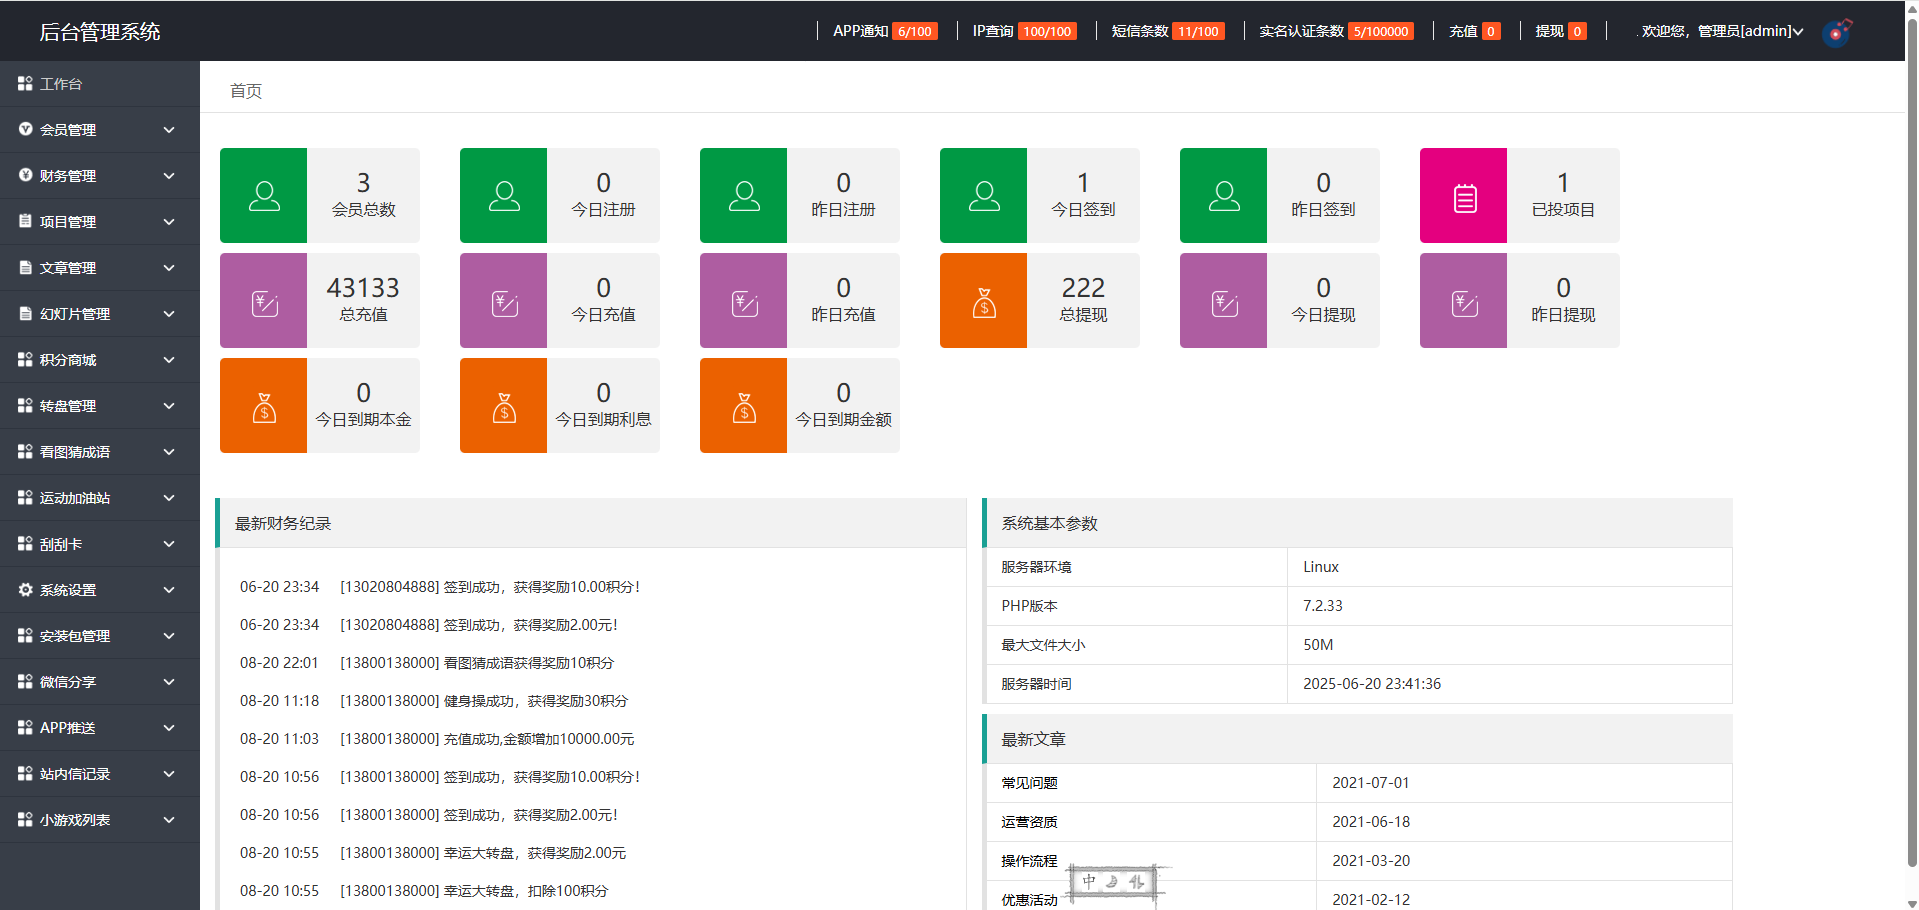Viewport: 1919px width, 910px height.
Task: Click the purple 总充值 card icon
Action: [x=264, y=301]
